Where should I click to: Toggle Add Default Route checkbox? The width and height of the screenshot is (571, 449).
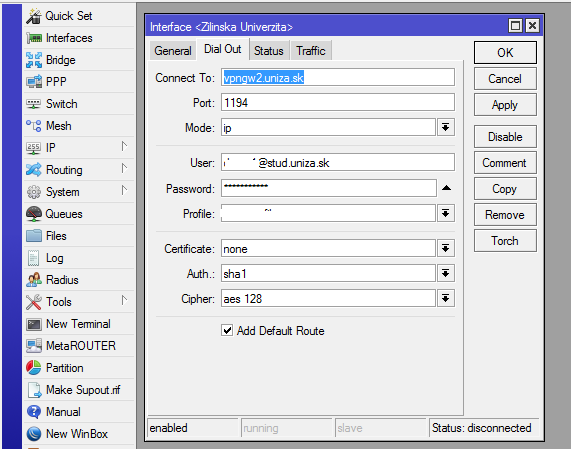pyautogui.click(x=227, y=331)
